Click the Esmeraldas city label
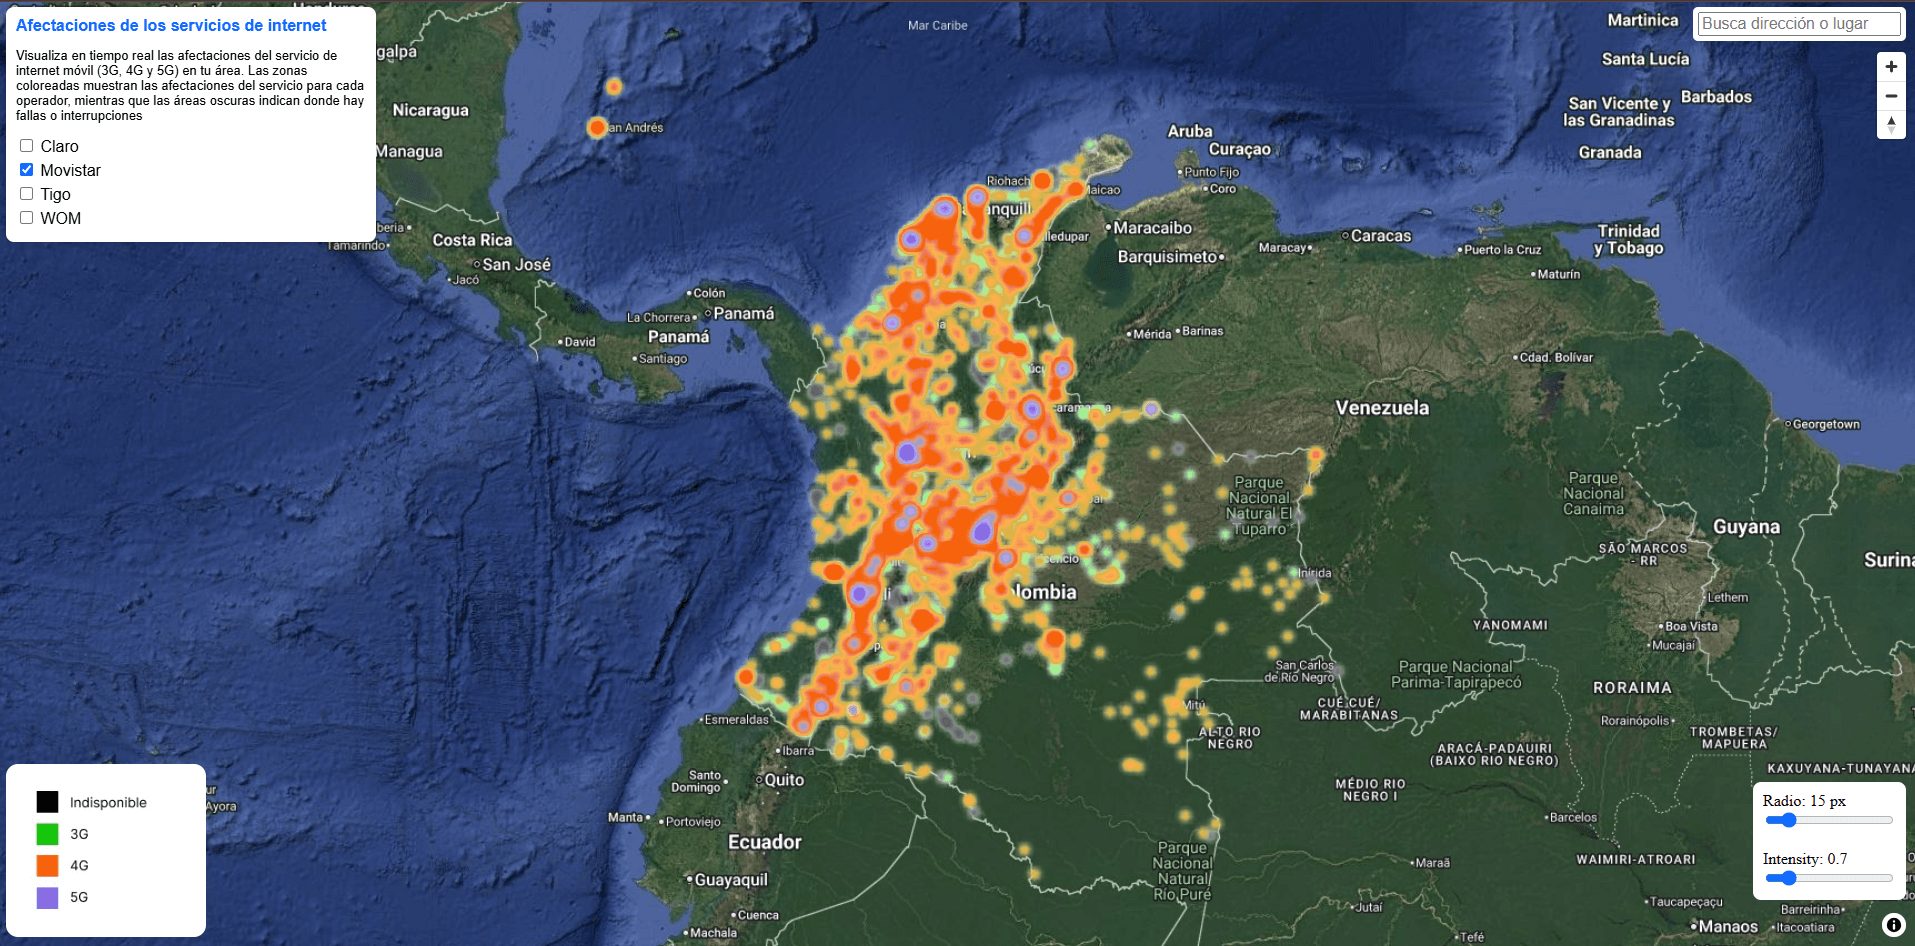 (736, 720)
